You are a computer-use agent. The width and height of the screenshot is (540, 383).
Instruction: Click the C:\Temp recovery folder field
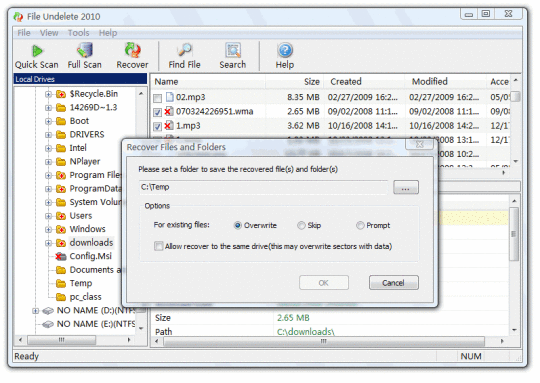(263, 187)
